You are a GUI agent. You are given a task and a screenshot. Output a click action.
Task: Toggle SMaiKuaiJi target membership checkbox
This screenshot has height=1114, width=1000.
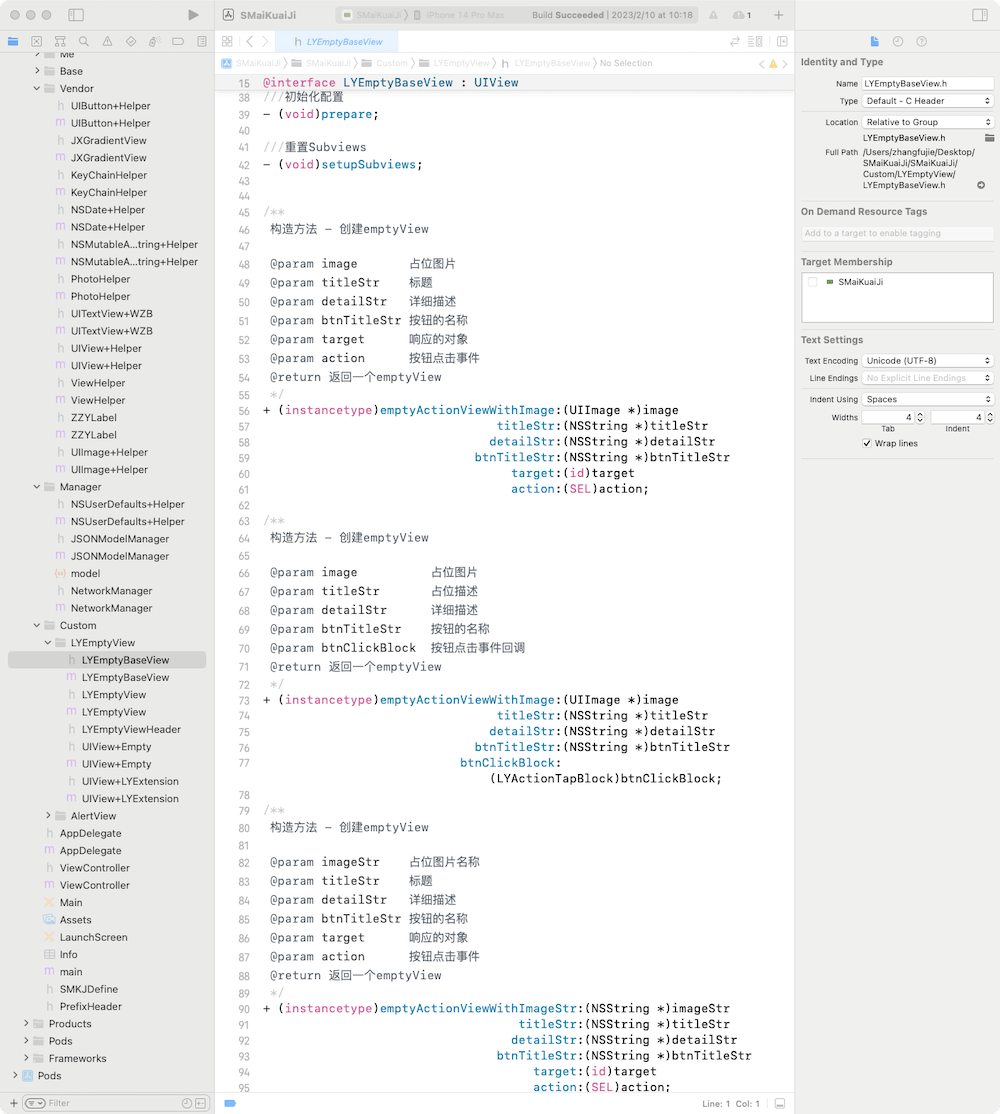click(812, 282)
